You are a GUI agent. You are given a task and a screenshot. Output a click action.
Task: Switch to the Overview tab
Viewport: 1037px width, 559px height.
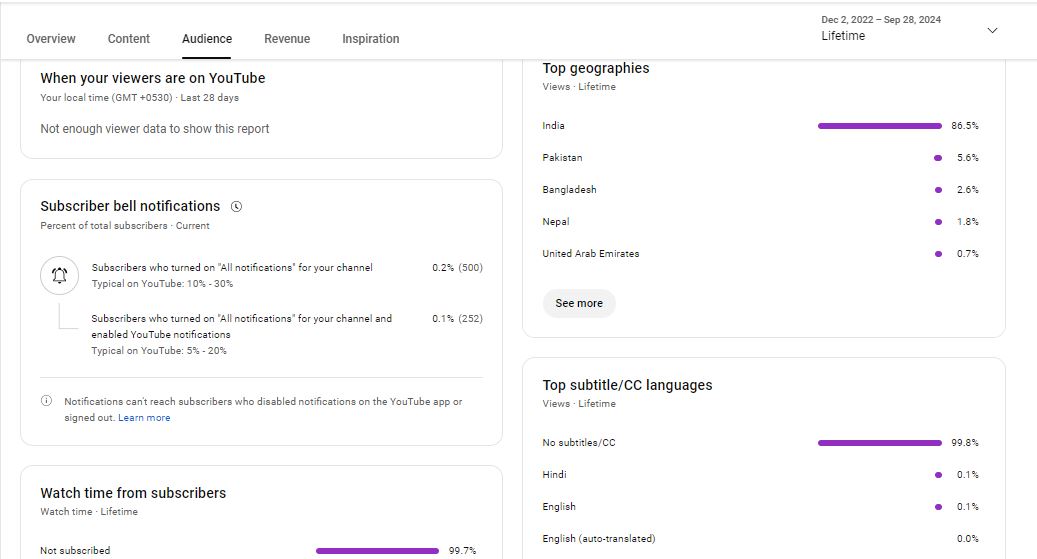51,39
